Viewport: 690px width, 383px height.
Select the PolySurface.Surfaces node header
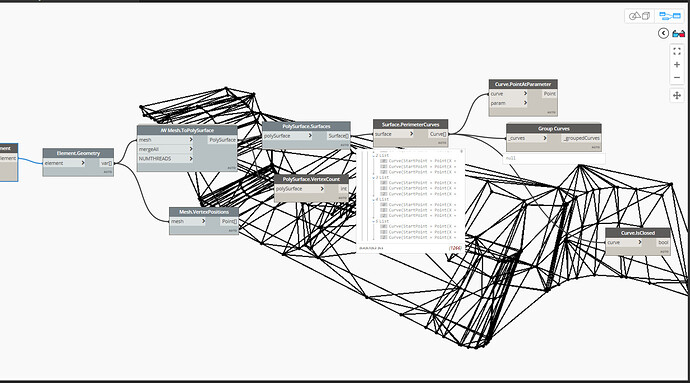tap(306, 126)
